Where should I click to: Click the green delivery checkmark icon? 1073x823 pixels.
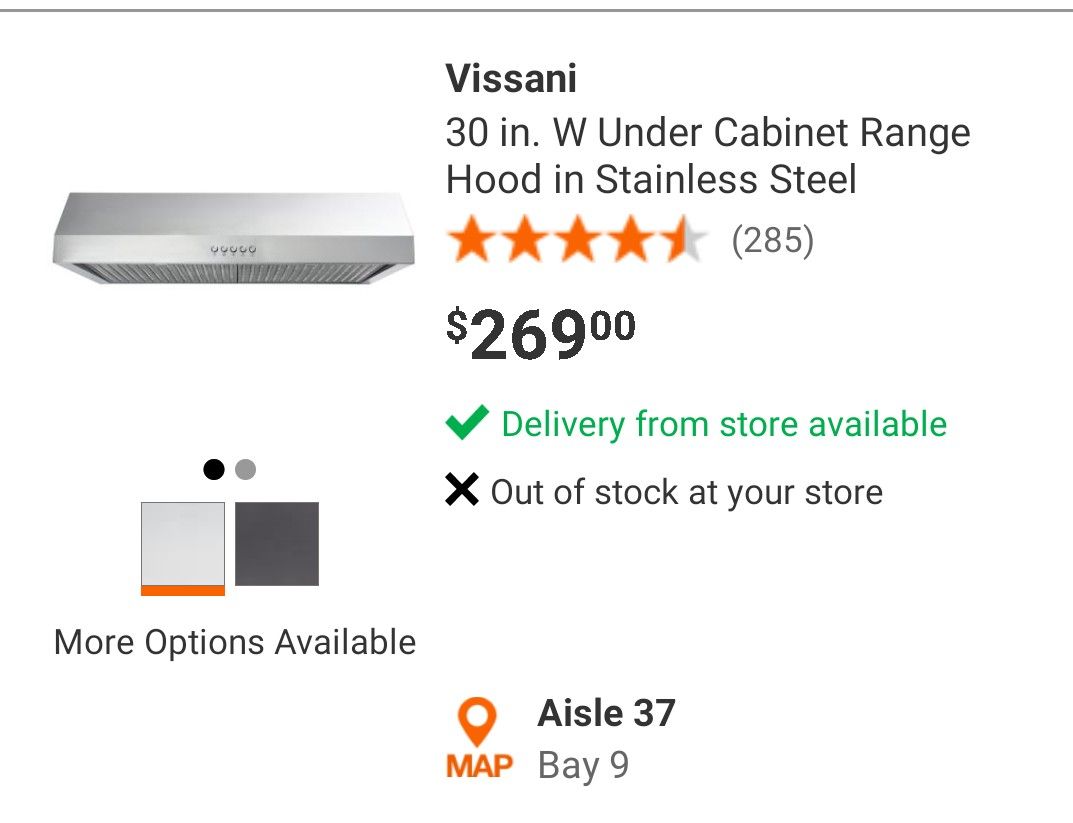tap(467, 422)
